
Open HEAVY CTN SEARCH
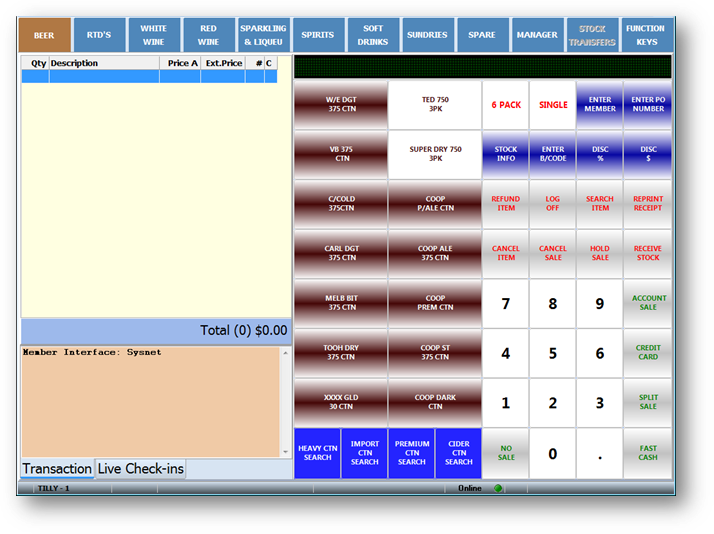pos(317,453)
